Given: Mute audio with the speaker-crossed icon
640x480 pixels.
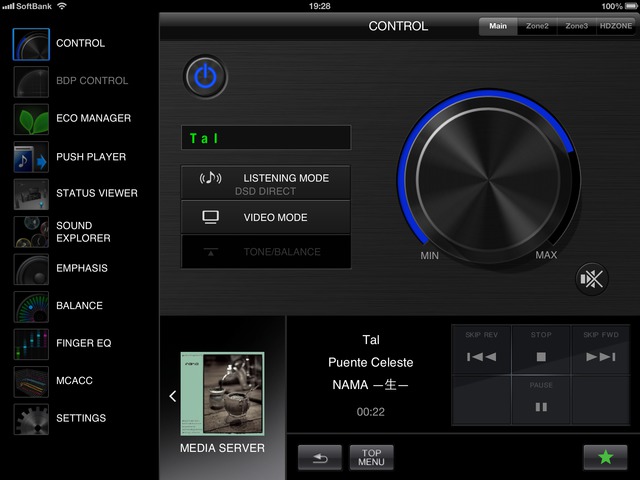Looking at the screenshot, I should 591,279.
